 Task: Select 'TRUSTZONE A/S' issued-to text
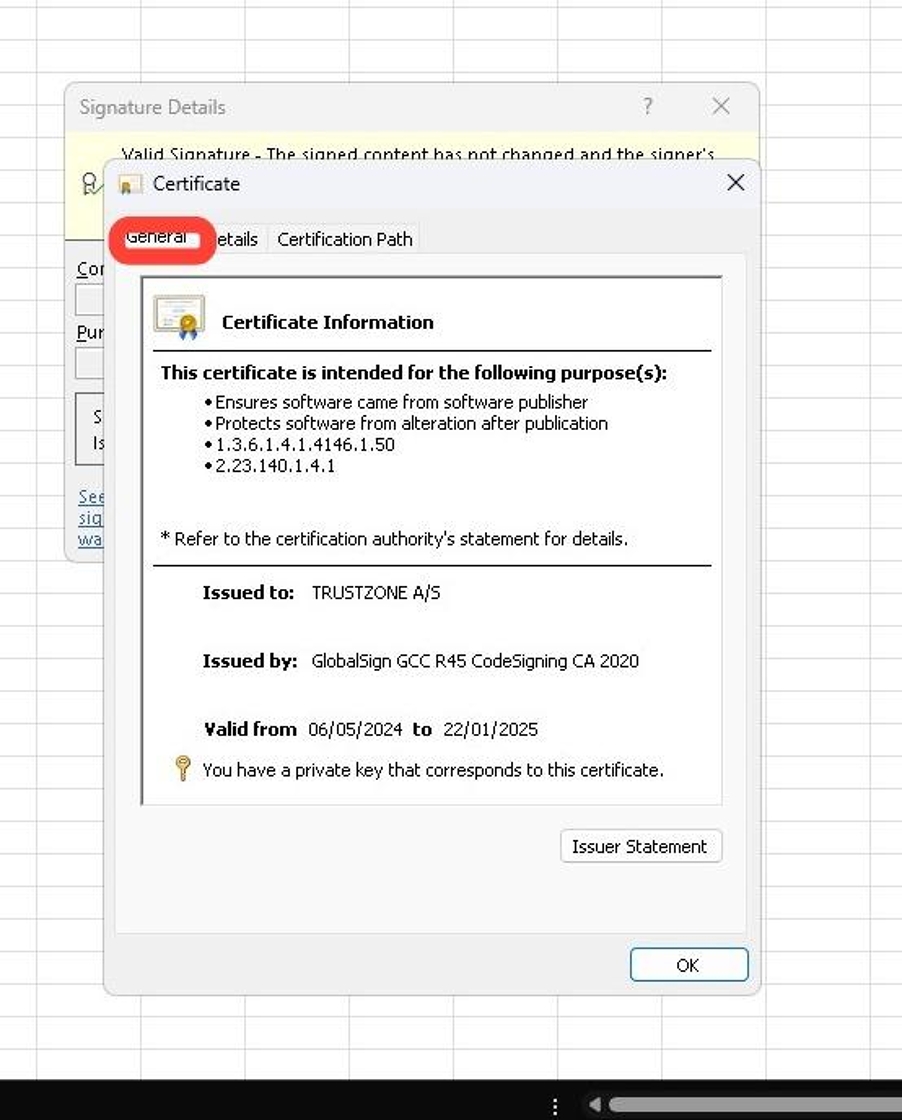376,593
